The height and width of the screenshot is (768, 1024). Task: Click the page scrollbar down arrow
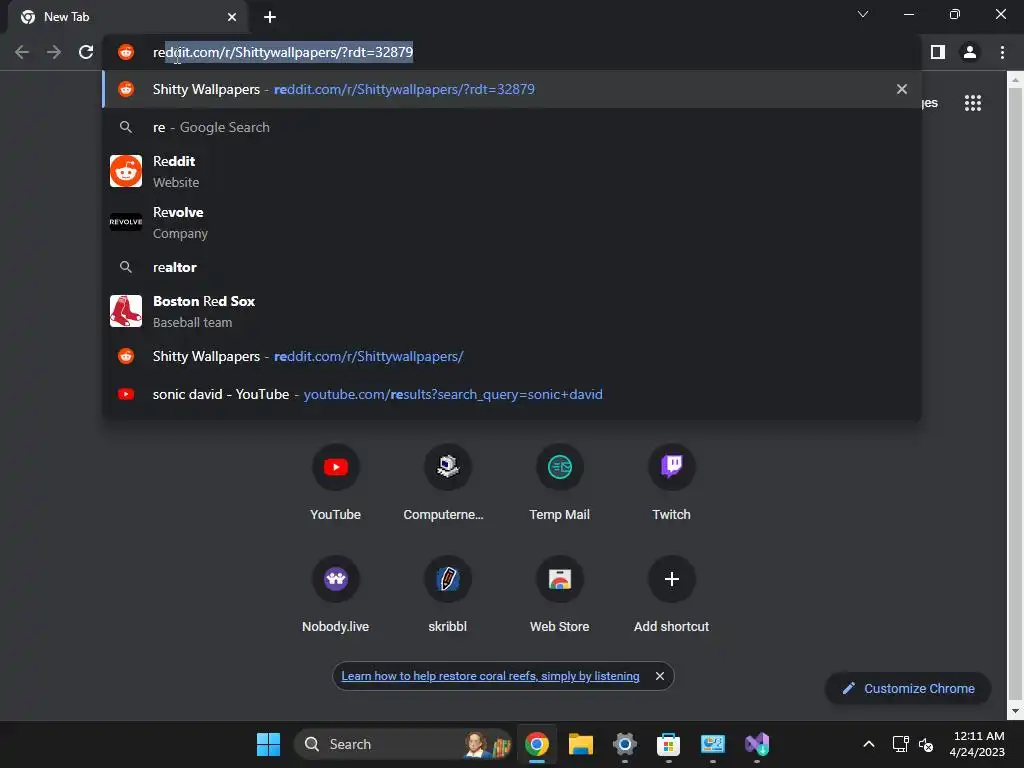tap(1015, 711)
